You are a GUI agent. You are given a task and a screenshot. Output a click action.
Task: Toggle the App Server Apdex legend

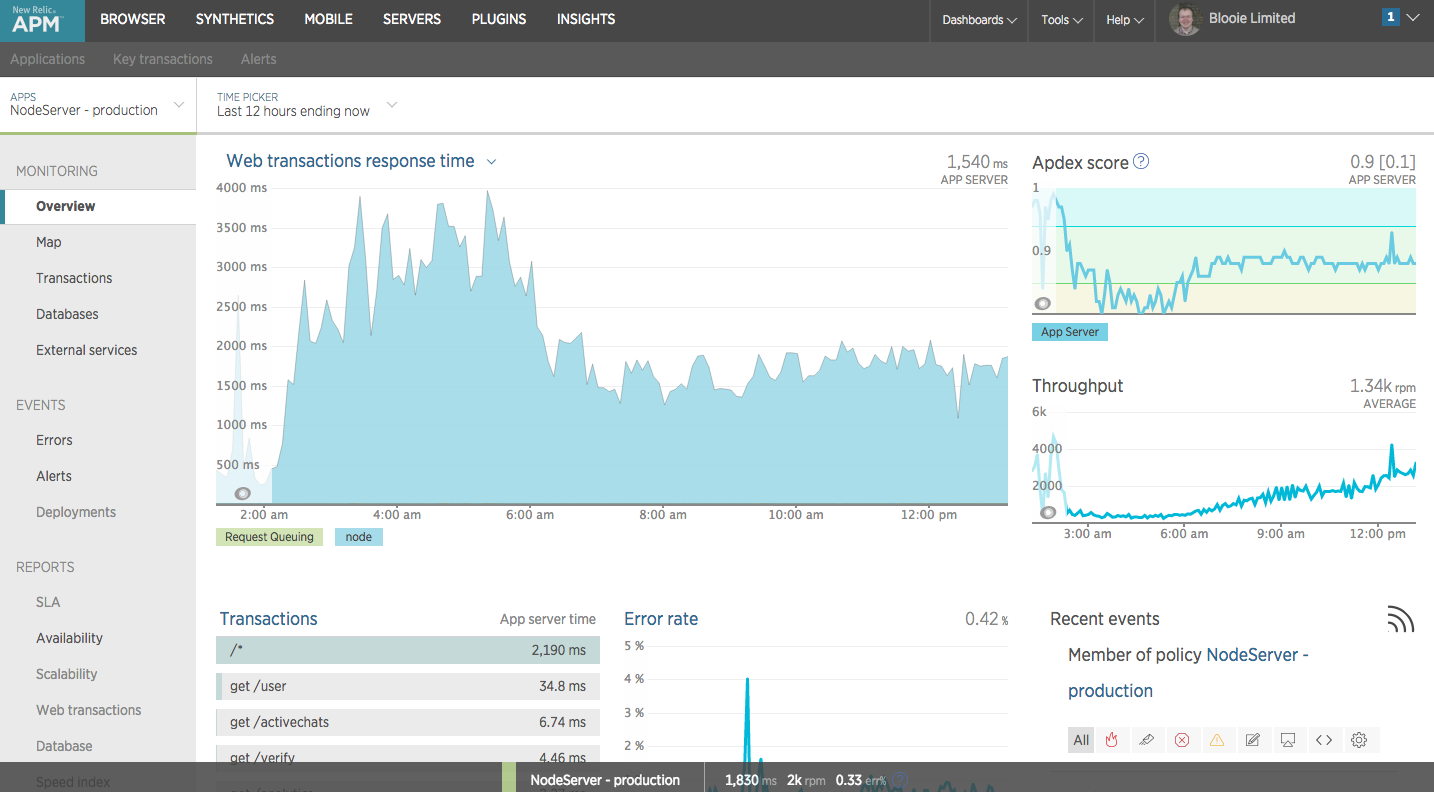(x=1070, y=332)
